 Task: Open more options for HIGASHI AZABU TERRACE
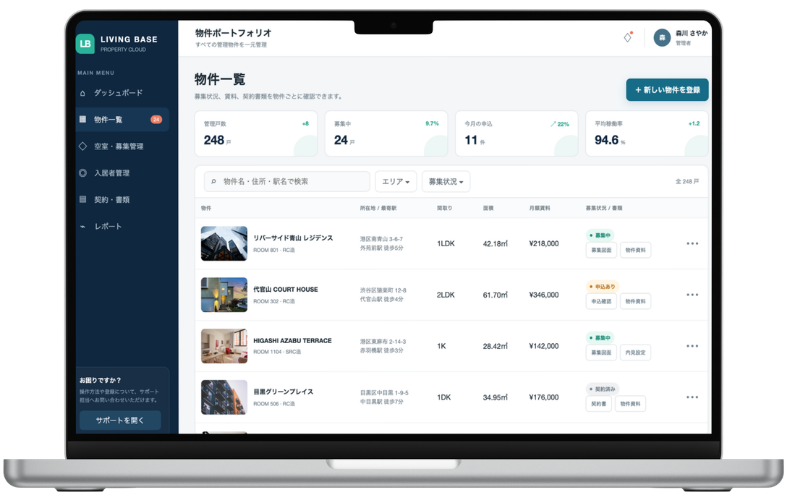click(x=692, y=346)
